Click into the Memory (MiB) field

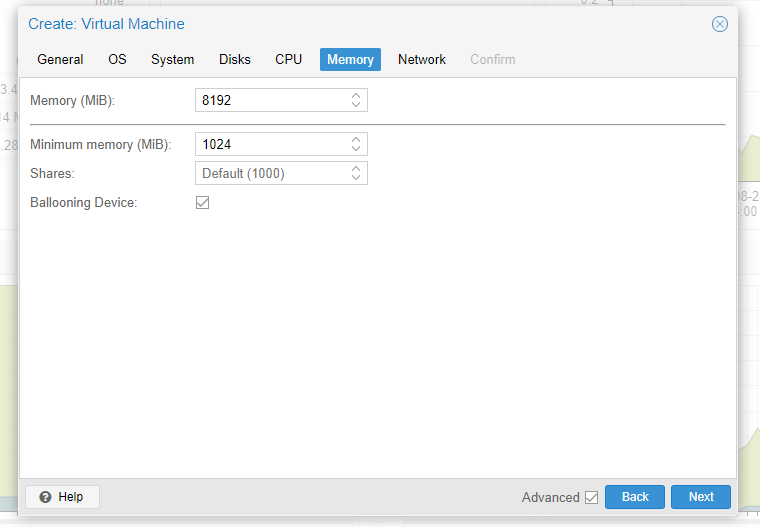coord(270,101)
